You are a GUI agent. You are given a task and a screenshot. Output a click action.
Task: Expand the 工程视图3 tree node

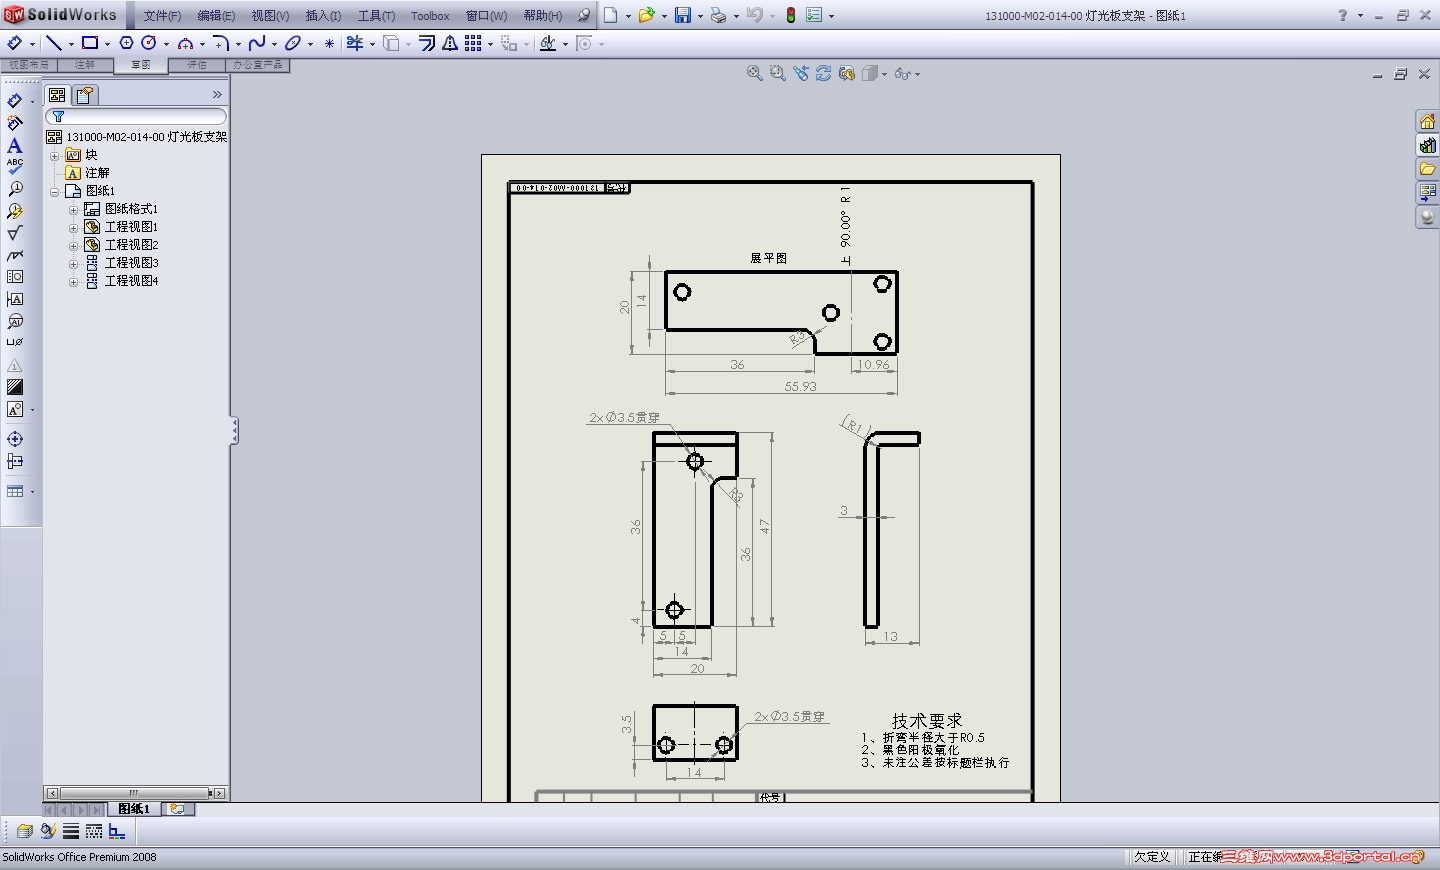point(73,264)
